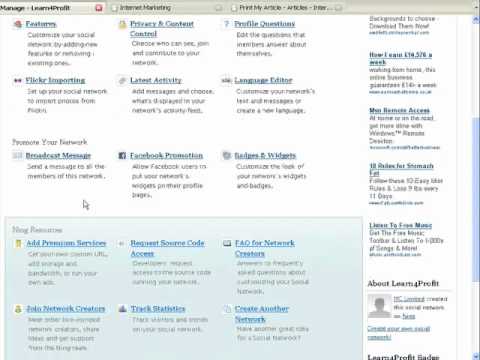
Task: Open the Listen To Free Music ad
Action: (400, 226)
